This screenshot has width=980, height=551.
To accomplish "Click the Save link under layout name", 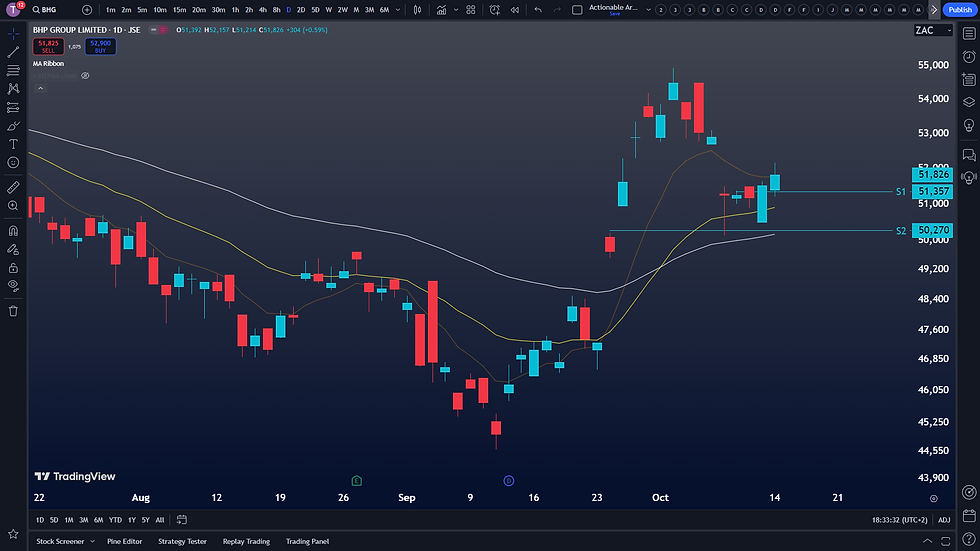I will click(615, 14).
